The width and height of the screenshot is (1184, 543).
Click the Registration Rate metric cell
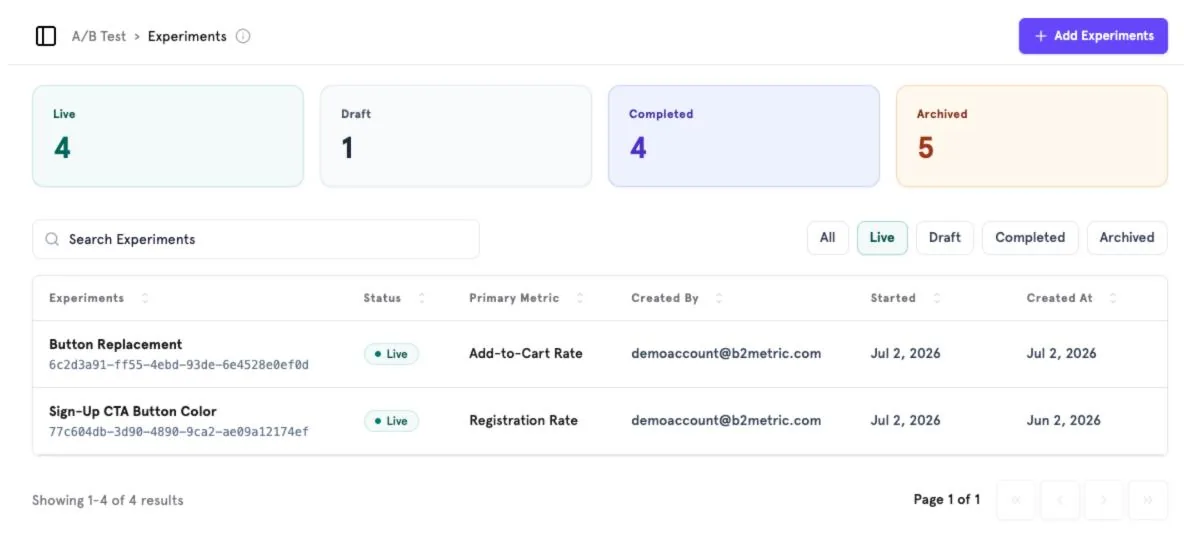[x=523, y=421]
